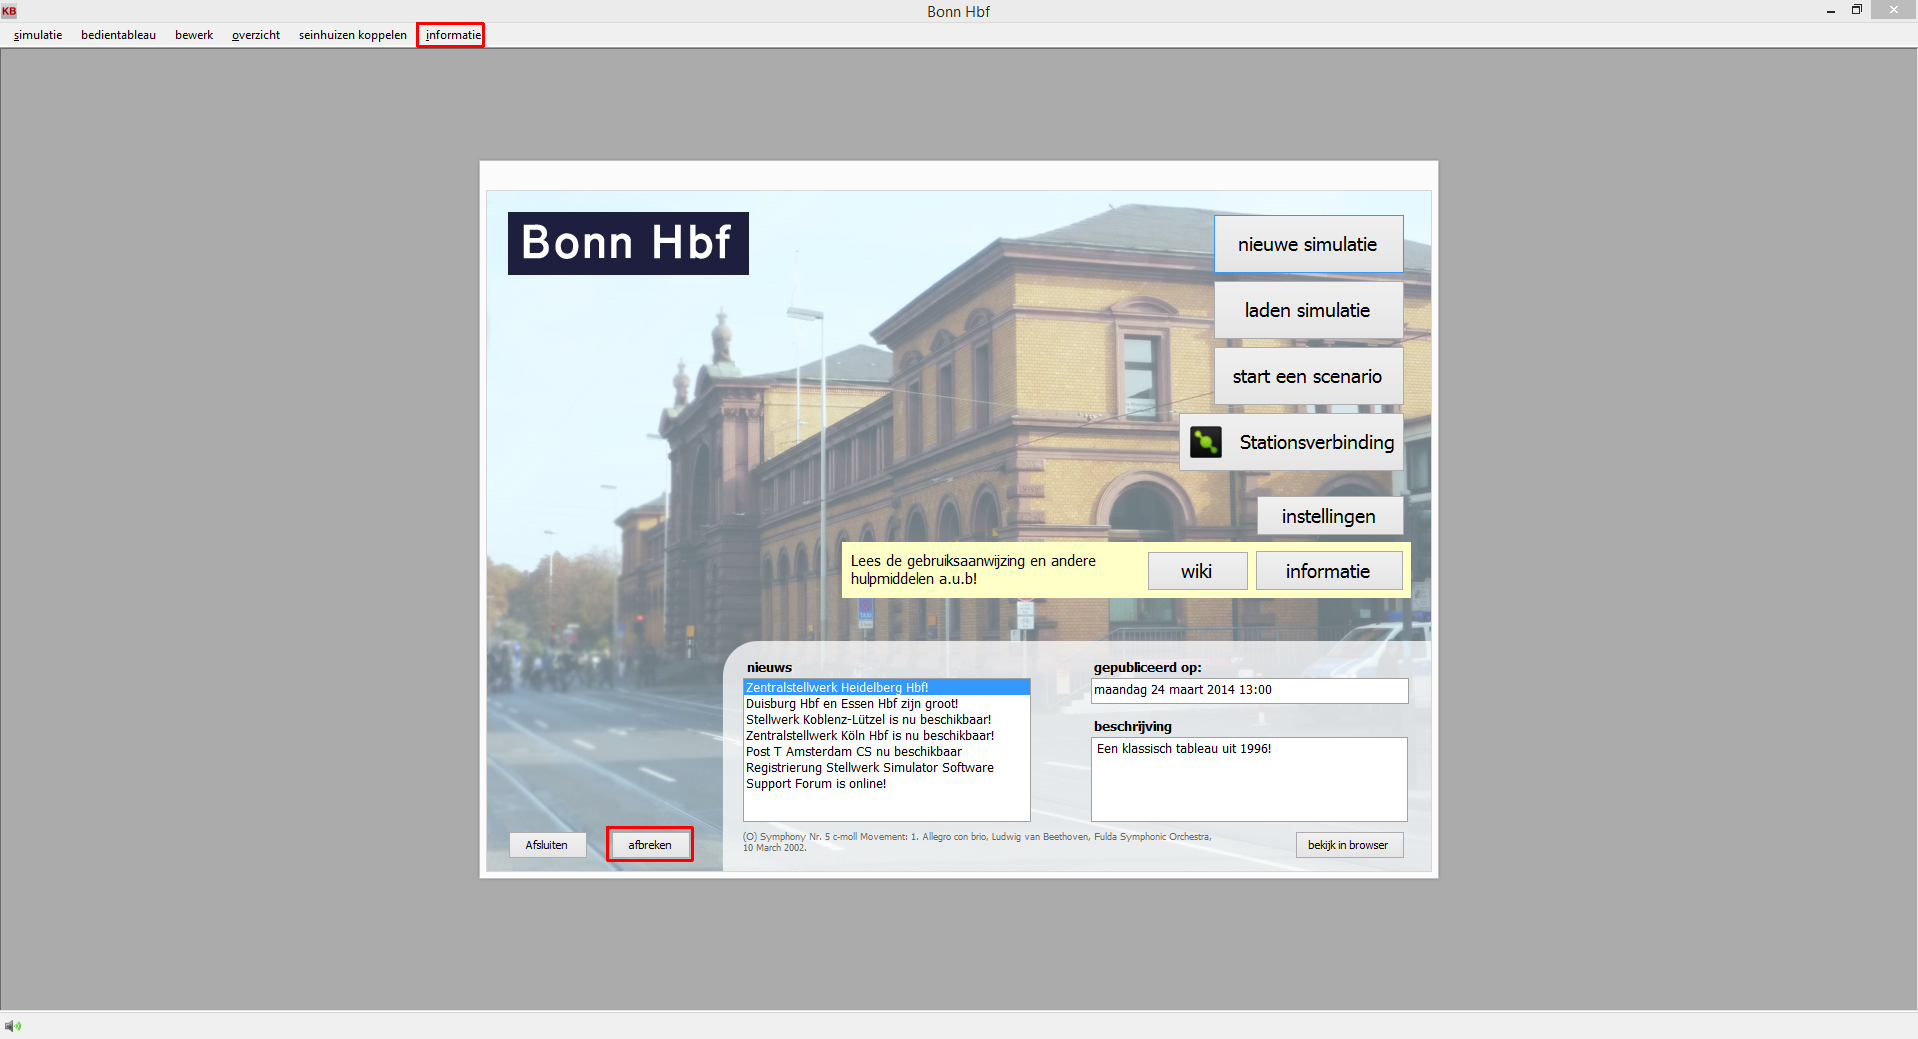Open the simulatie menu
1918x1039 pixels.
[38, 35]
